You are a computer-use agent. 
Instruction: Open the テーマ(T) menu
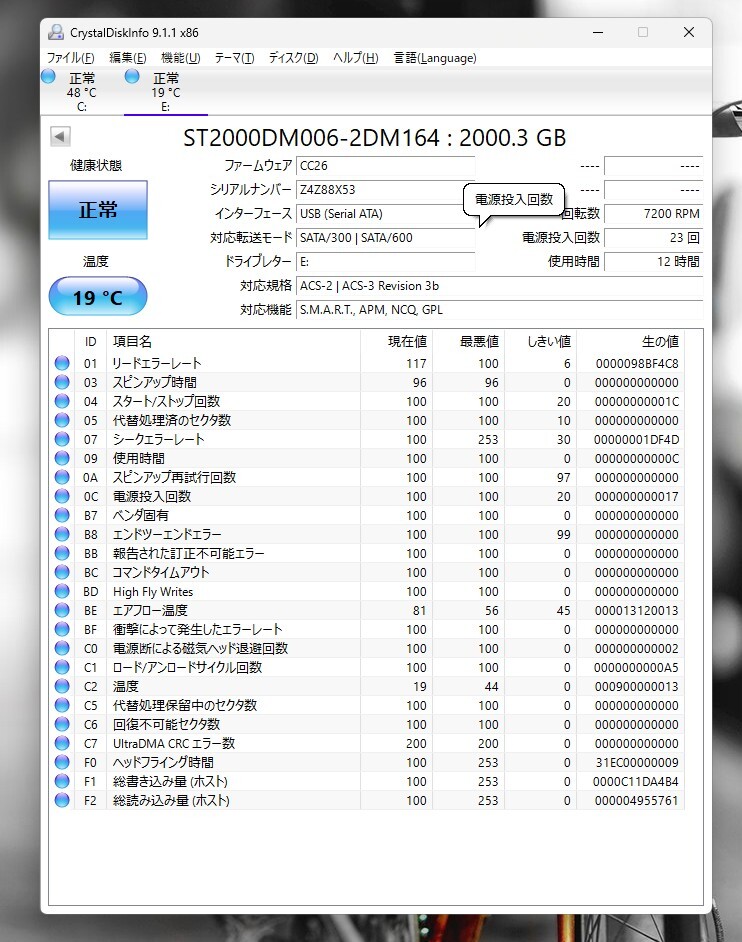coord(234,58)
